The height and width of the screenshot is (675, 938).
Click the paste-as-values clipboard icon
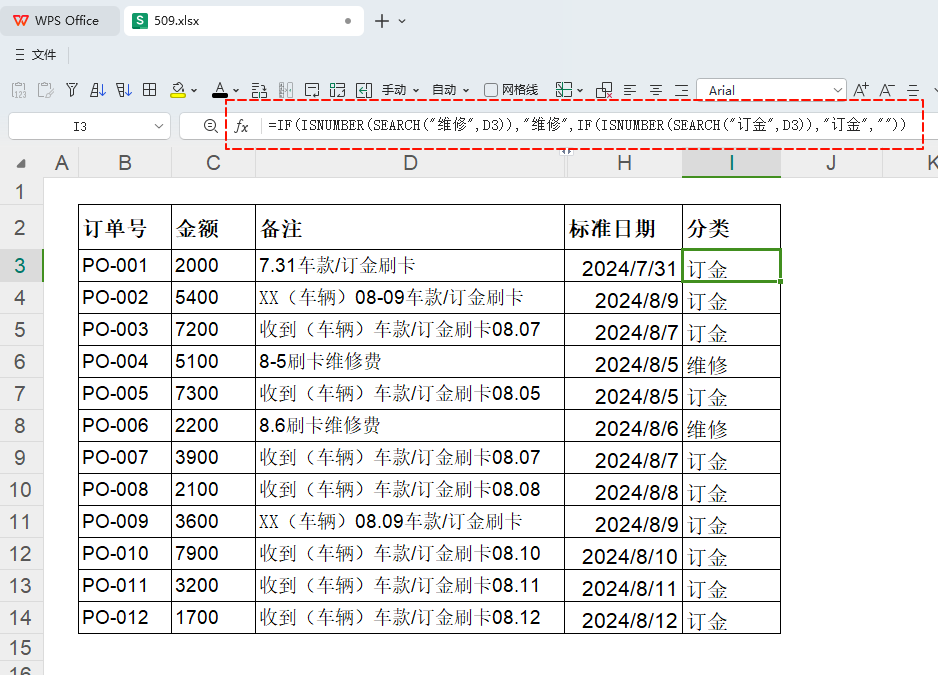tap(19, 90)
